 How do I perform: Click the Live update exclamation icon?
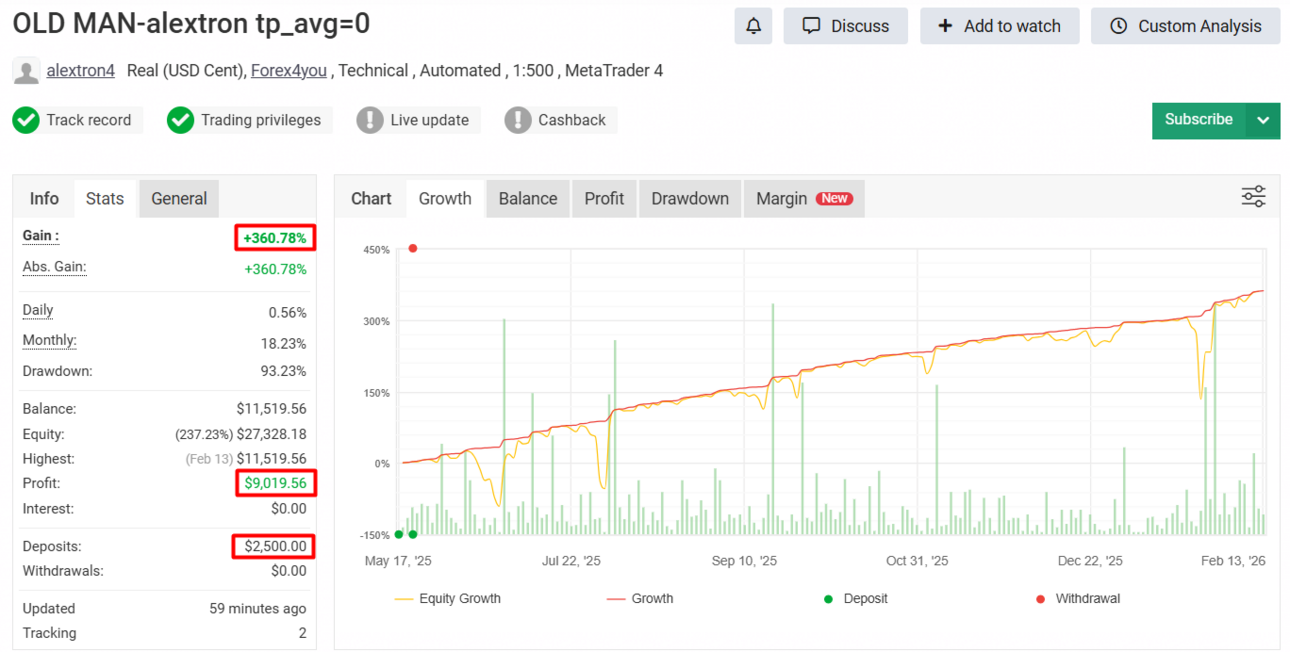pyautogui.click(x=370, y=120)
